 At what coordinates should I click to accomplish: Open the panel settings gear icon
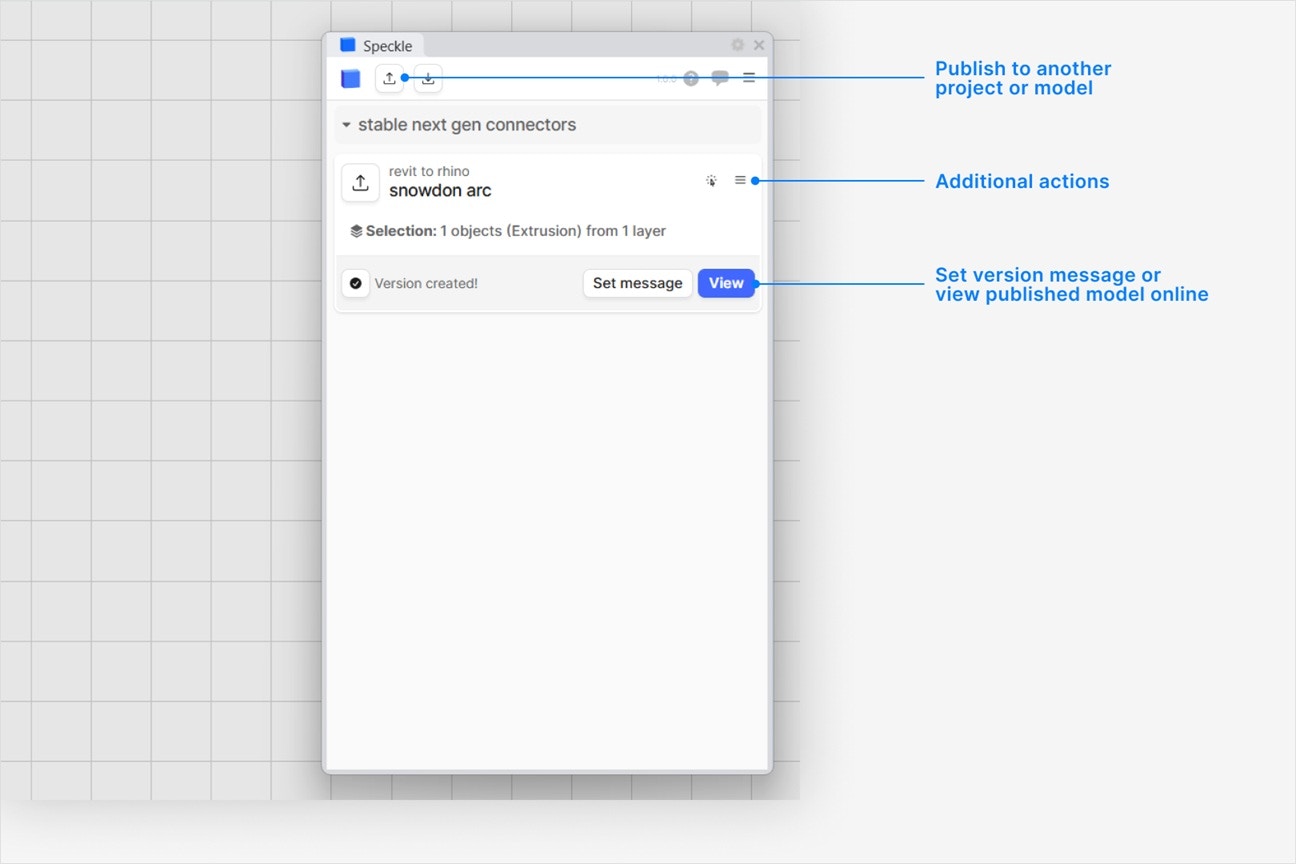[x=738, y=45]
